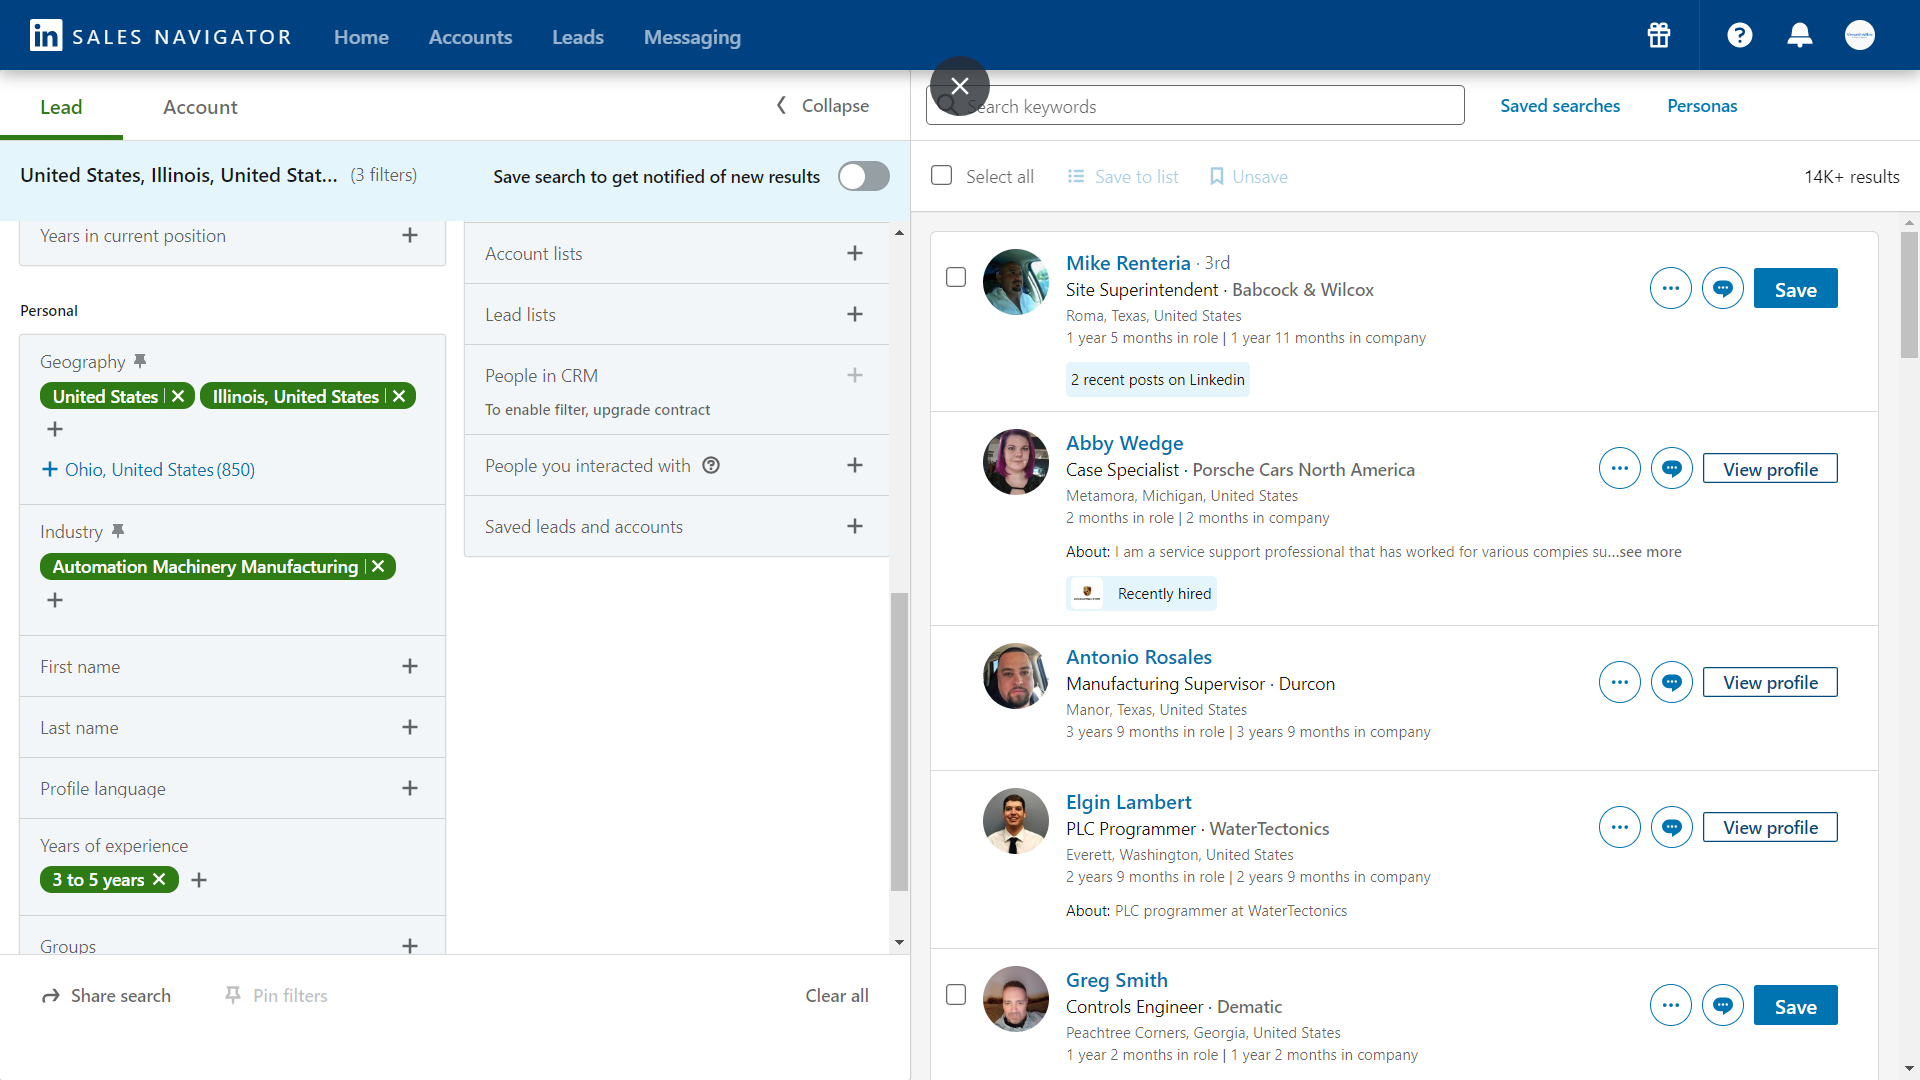Viewport: 1920px width, 1080px height.
Task: Message Mike Renteria via chat icon
Action: 1723,289
